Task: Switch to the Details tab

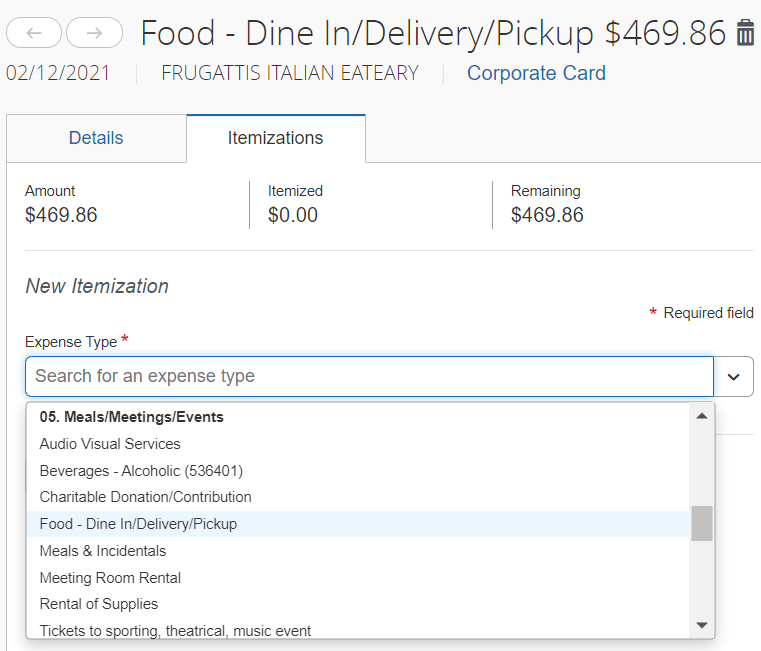Action: tap(96, 138)
